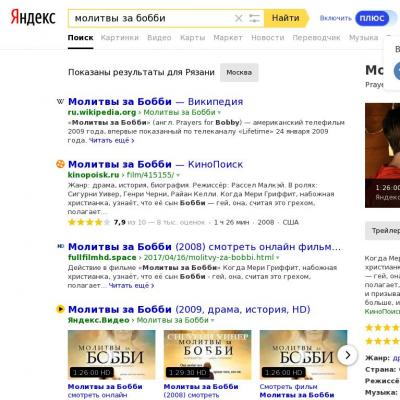Click the смотреть онлайн caption under the first video
This screenshot has height=400, width=400.
[x=97, y=395]
